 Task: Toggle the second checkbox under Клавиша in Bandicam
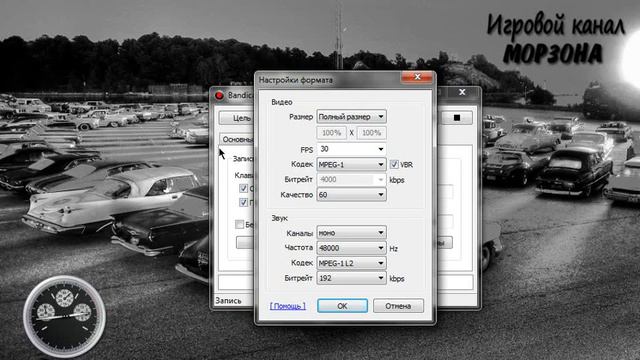[243, 202]
